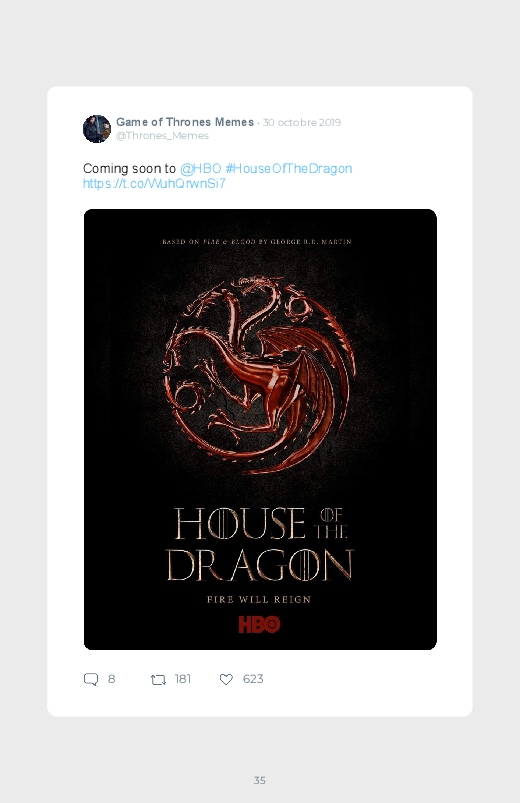
Task: Retweet using the retweet arrows icon
Action: [x=158, y=680]
